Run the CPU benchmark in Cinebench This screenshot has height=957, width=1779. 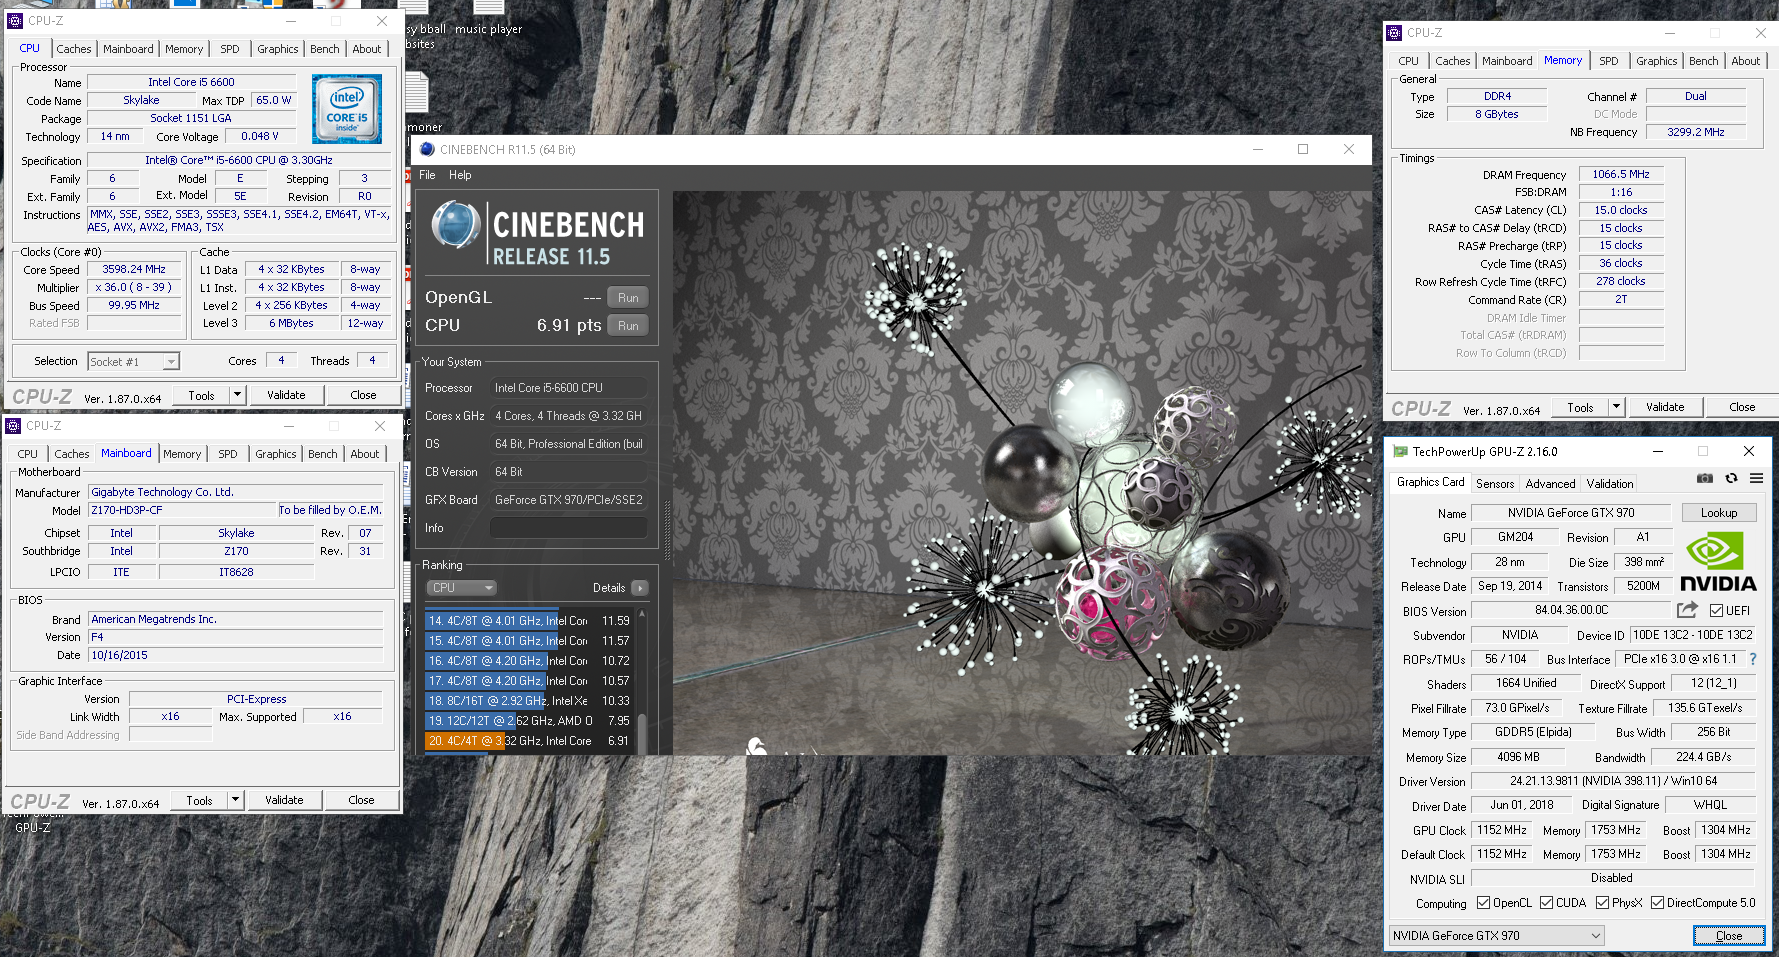click(x=628, y=326)
